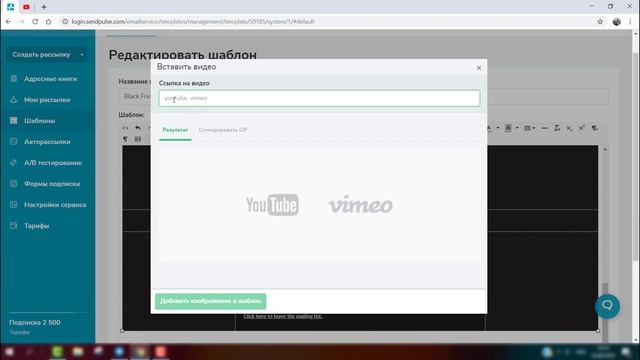
Task: Open Мои рассылки in sidebar
Action: coord(47,100)
